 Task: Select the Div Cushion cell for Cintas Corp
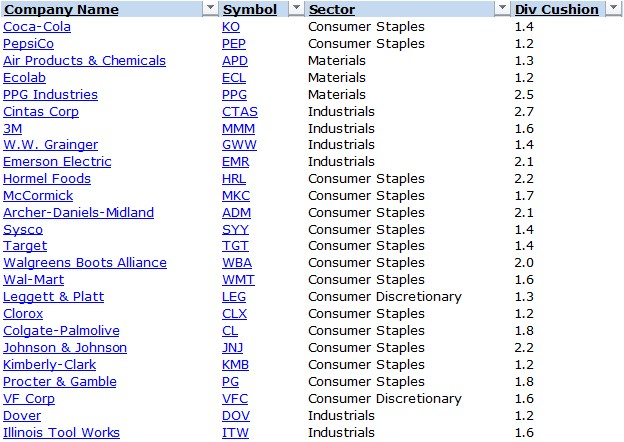click(x=525, y=111)
